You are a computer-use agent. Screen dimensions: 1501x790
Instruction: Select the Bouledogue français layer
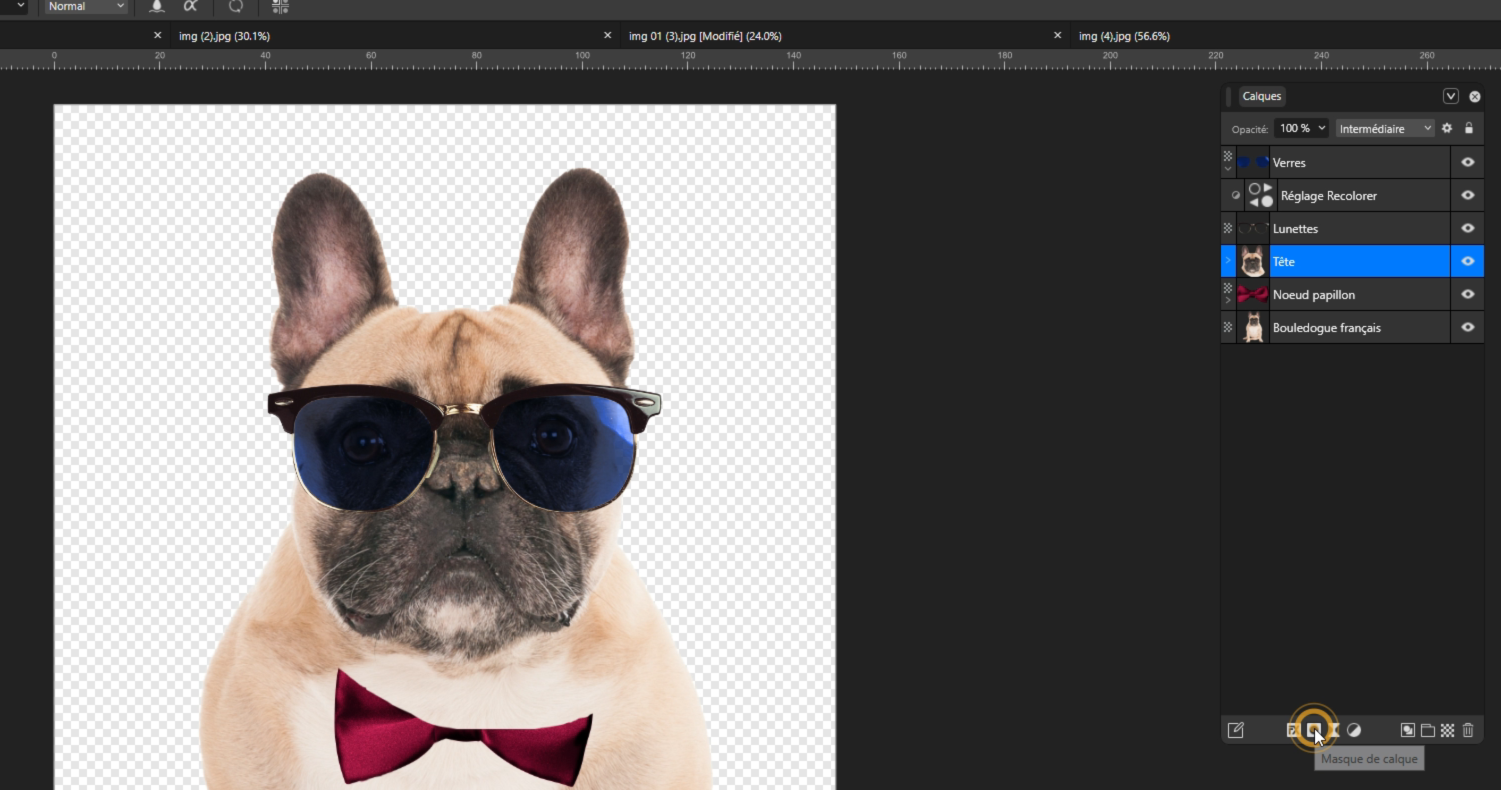1326,328
